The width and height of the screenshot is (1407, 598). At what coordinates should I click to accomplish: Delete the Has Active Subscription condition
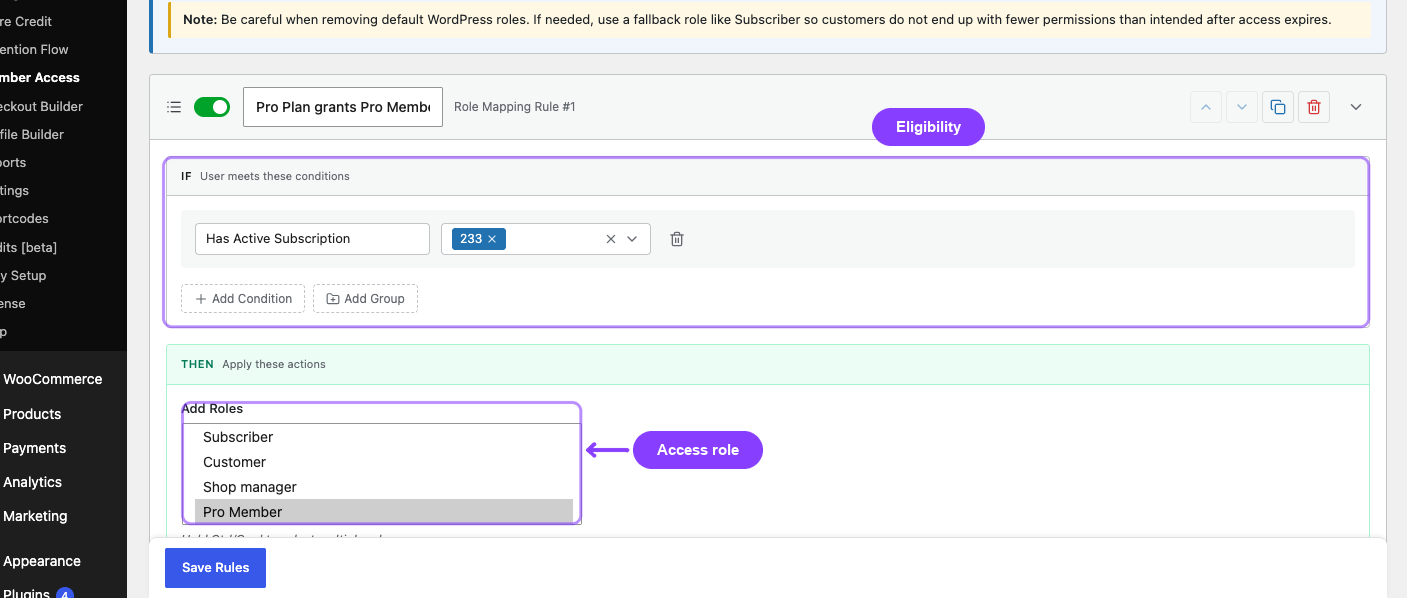point(677,239)
